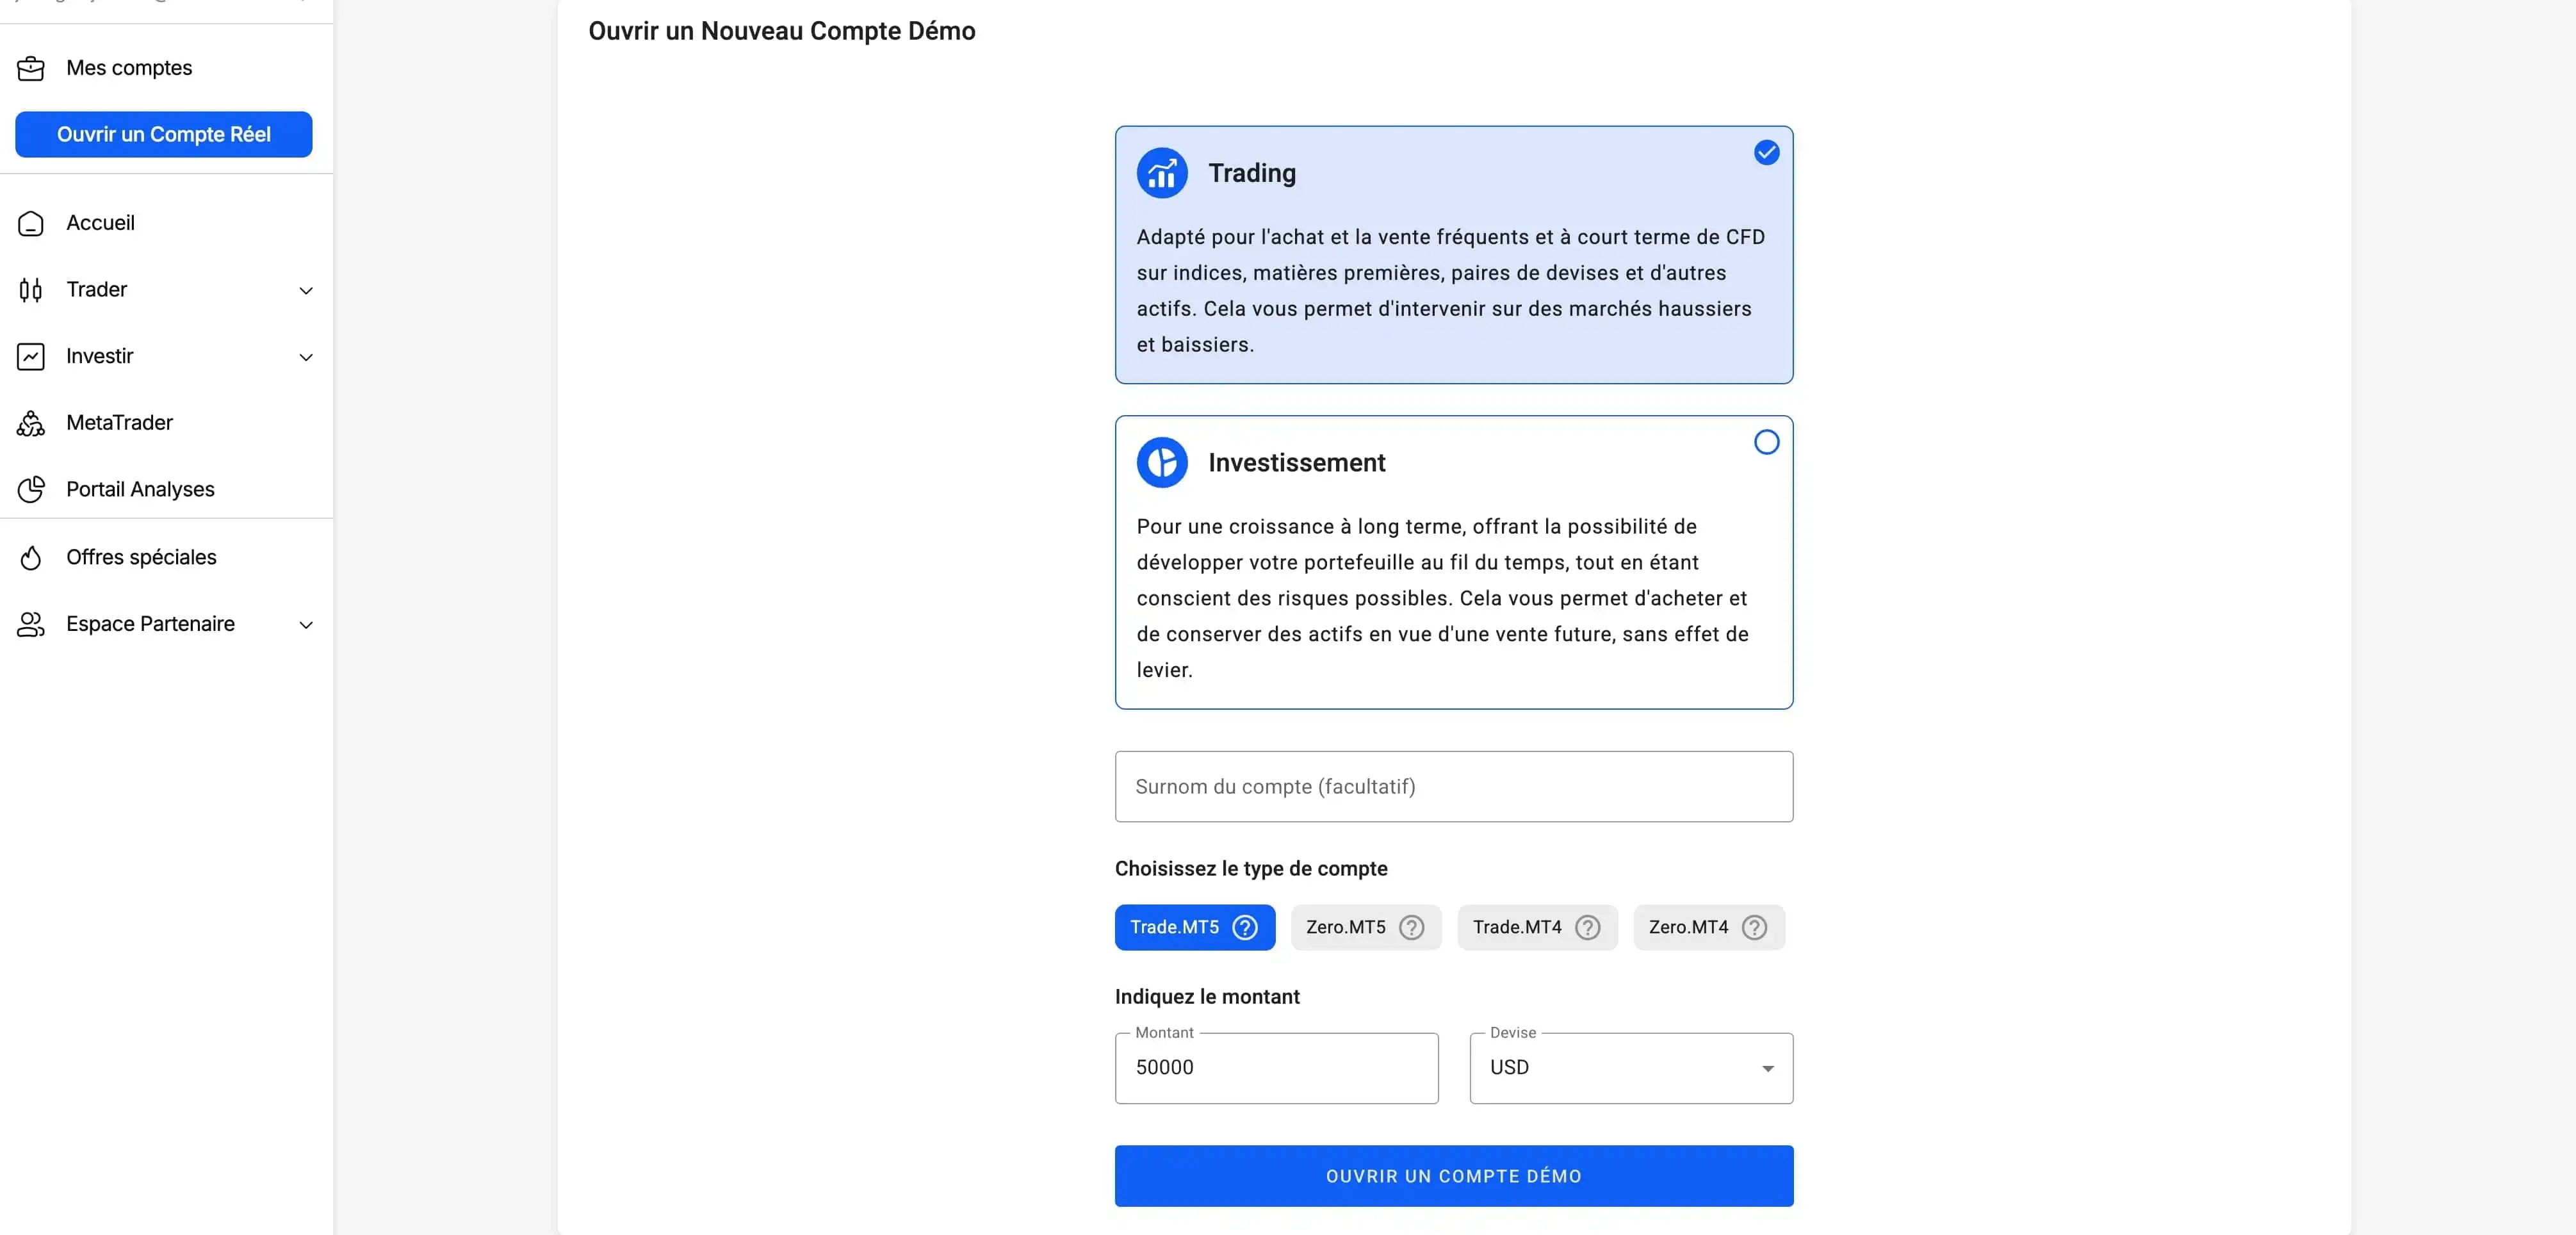The height and width of the screenshot is (1235, 2576).
Task: Expand the Espace Partenaire menu
Action: pos(166,624)
